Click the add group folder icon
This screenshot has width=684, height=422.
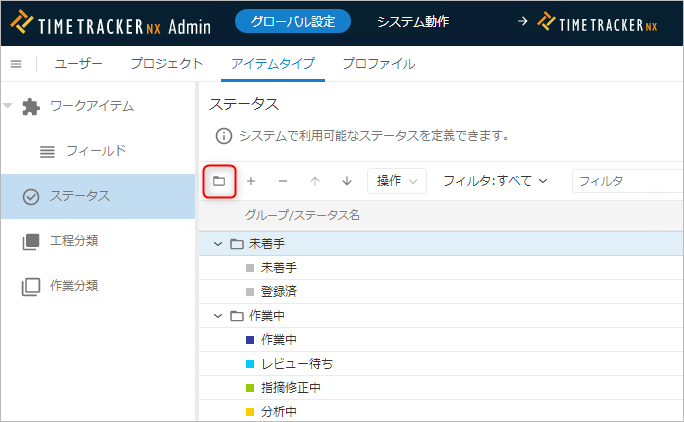(219, 181)
